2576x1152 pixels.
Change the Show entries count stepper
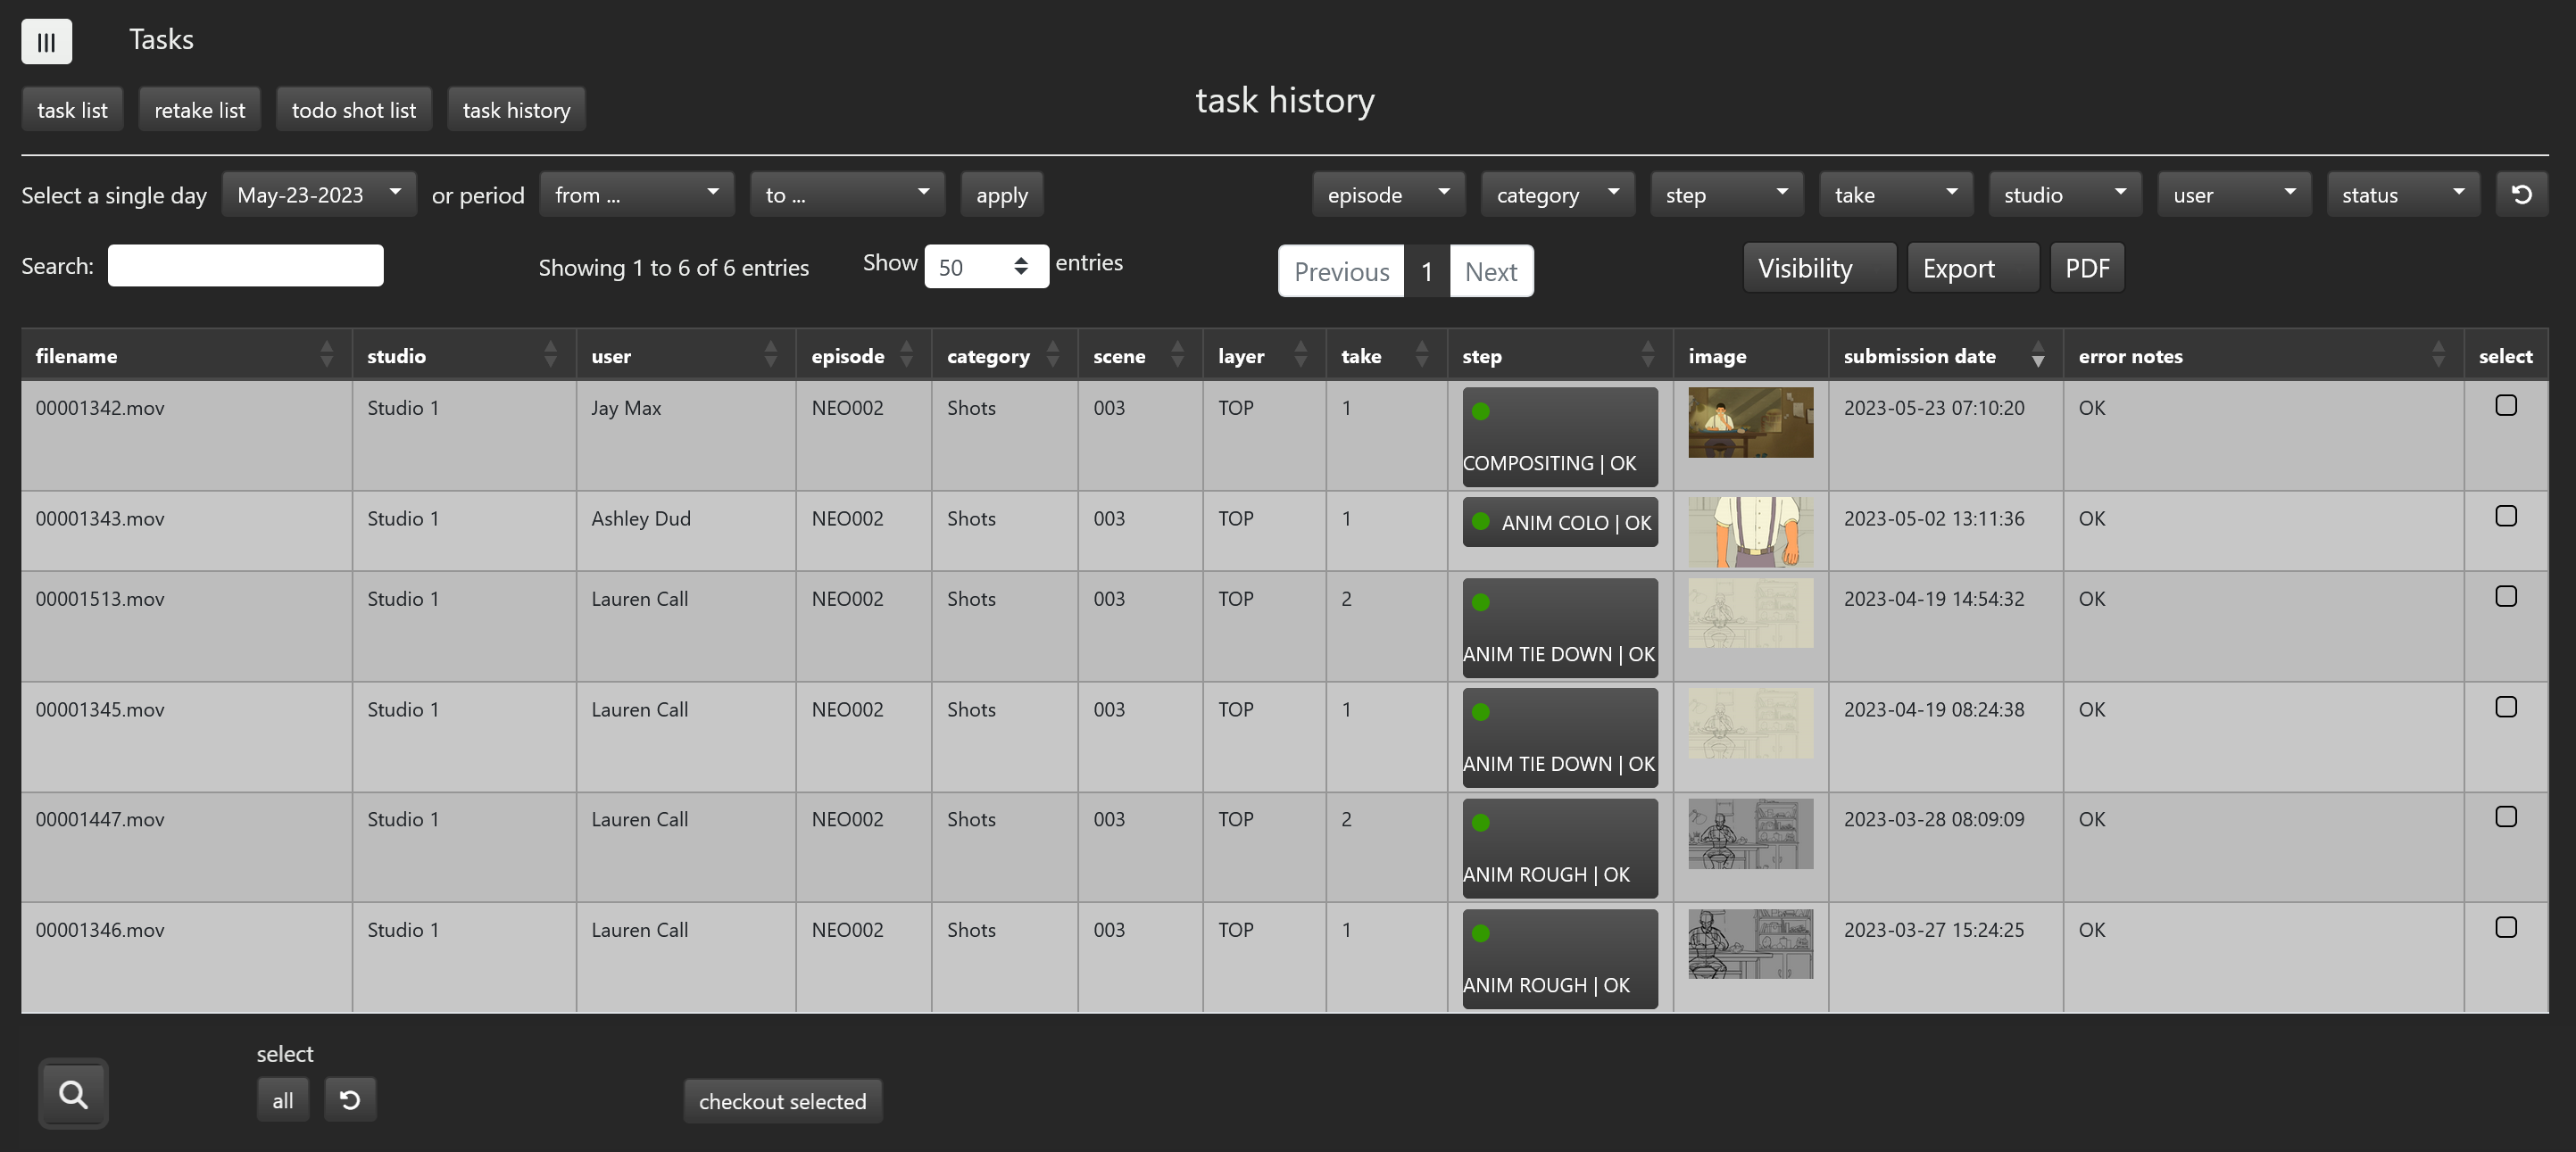(x=1020, y=266)
